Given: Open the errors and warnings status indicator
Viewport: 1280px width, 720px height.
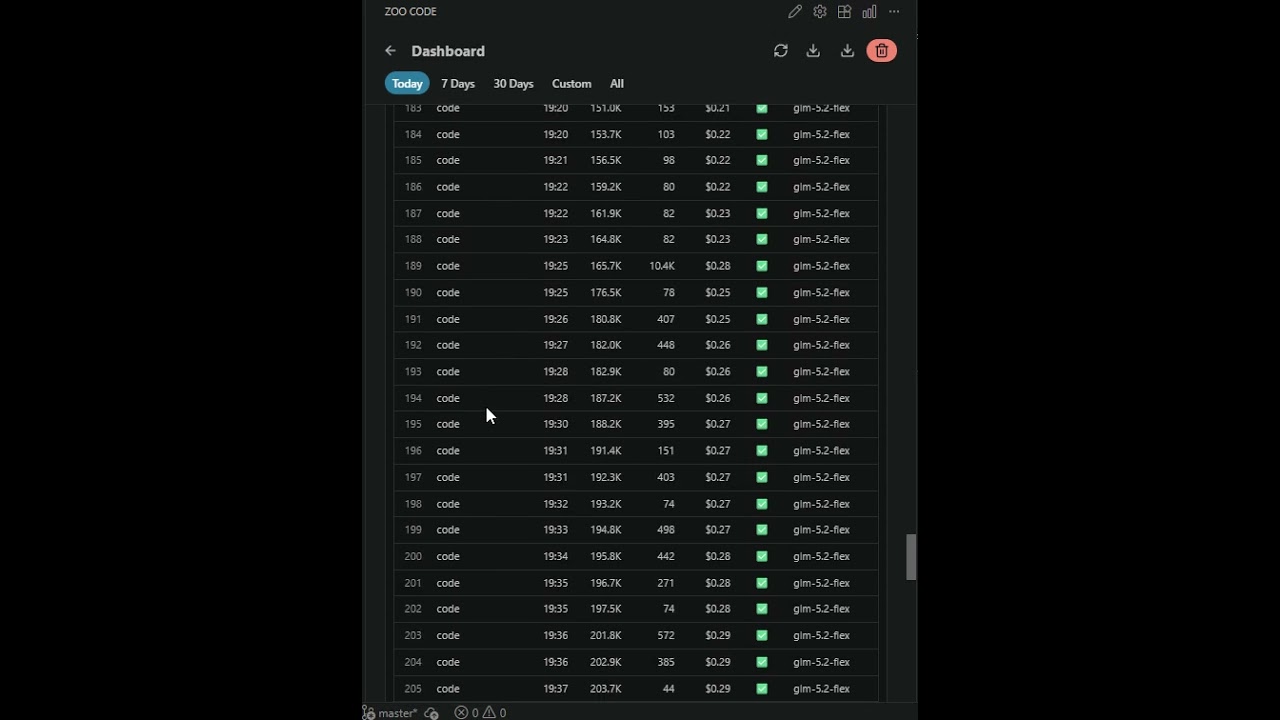Looking at the screenshot, I should tap(480, 713).
